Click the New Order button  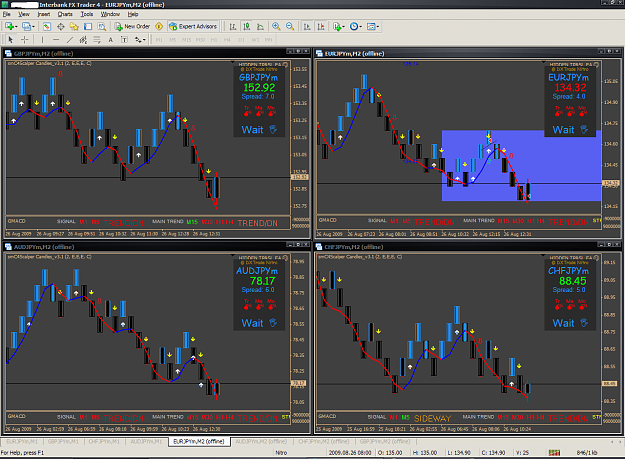pos(132,26)
